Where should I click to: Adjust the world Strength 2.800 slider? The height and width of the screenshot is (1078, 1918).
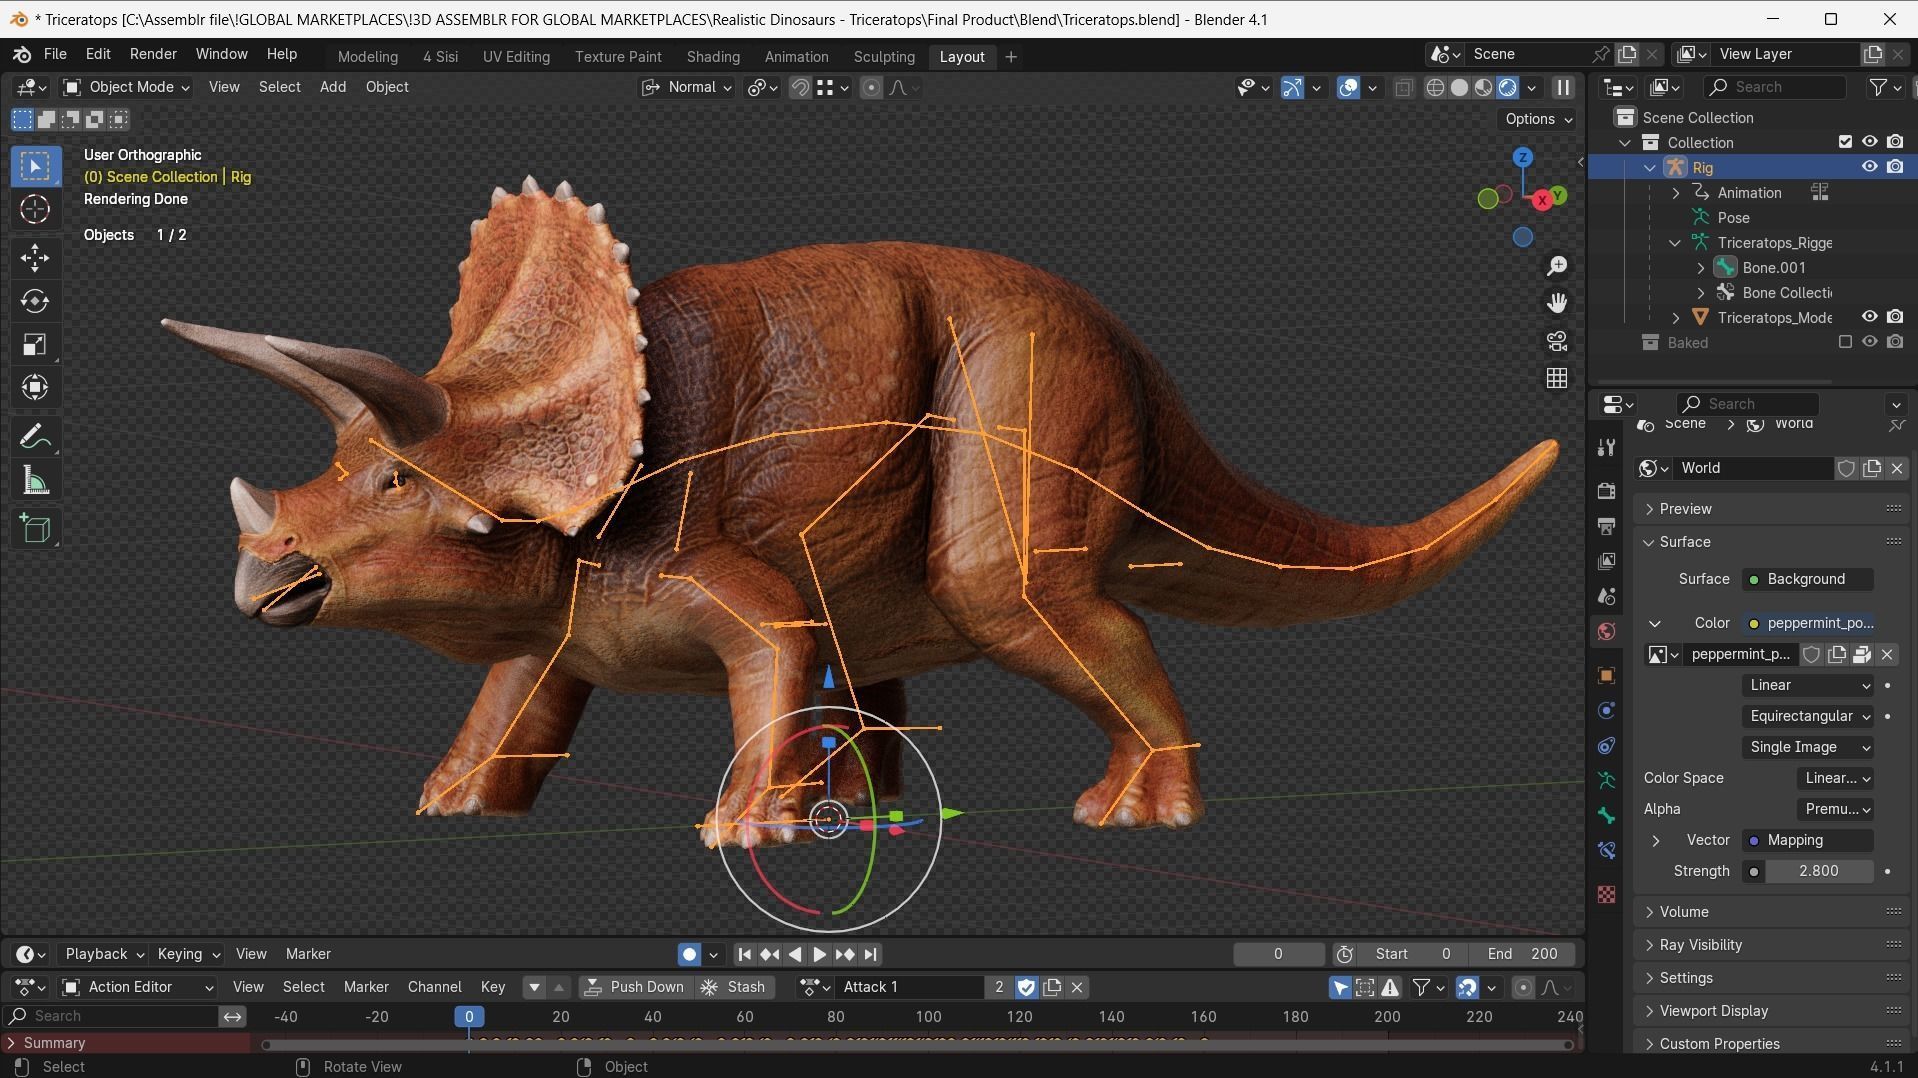click(1818, 872)
